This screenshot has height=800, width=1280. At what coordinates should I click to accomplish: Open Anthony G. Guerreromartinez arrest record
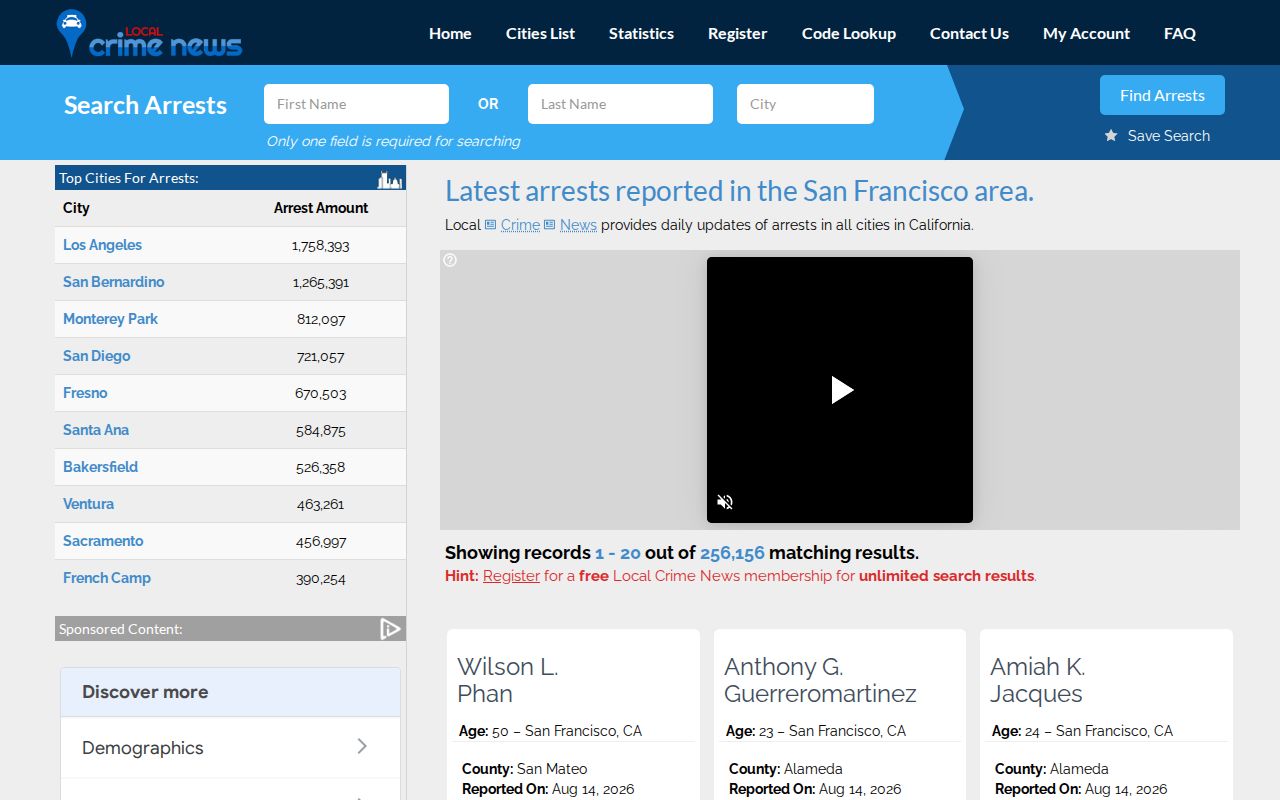click(820, 680)
